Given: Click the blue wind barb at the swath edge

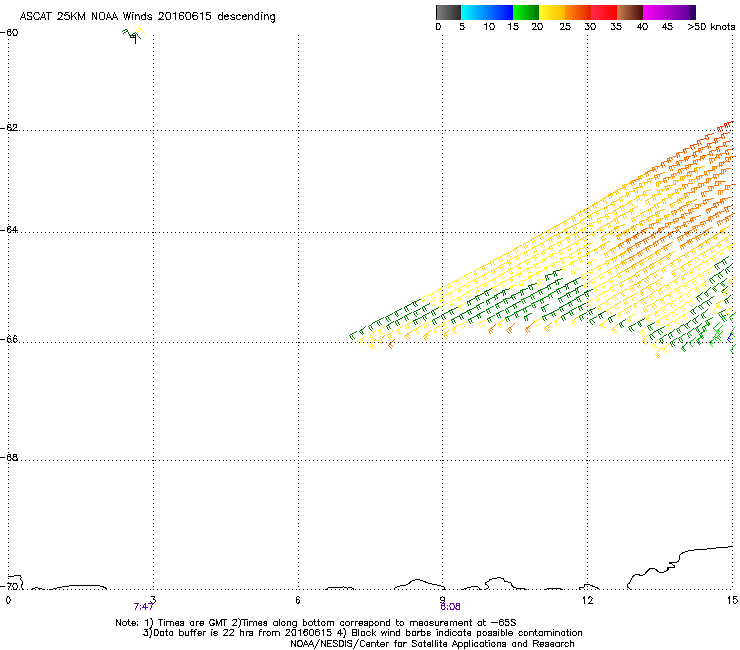Looking at the screenshot, I should point(731,337).
